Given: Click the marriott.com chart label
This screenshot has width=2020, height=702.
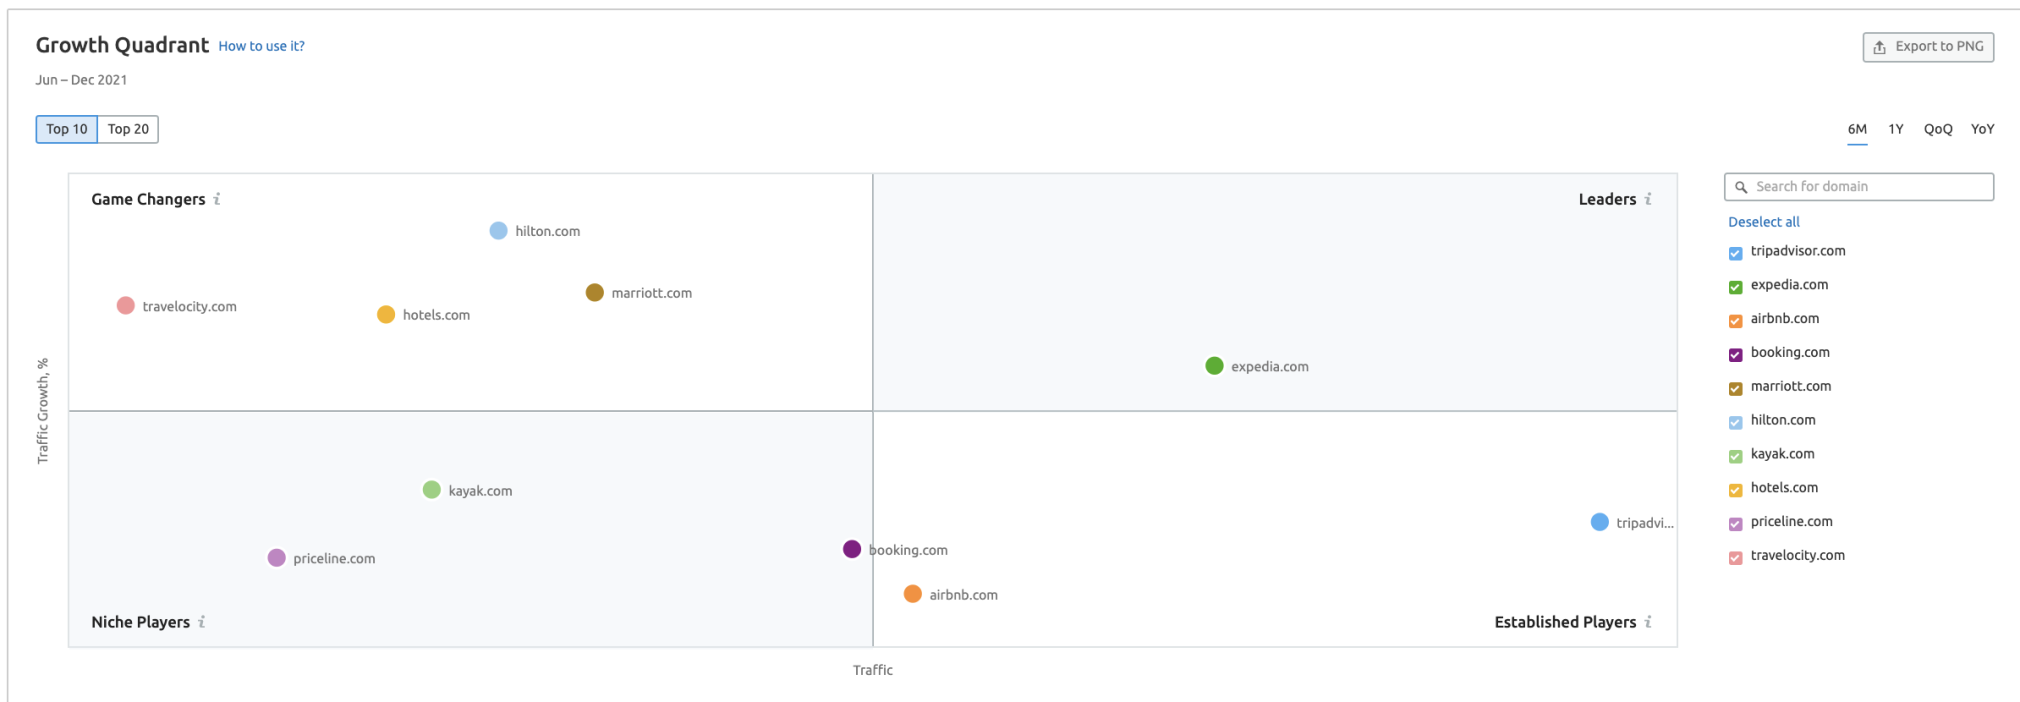Looking at the screenshot, I should (x=652, y=293).
